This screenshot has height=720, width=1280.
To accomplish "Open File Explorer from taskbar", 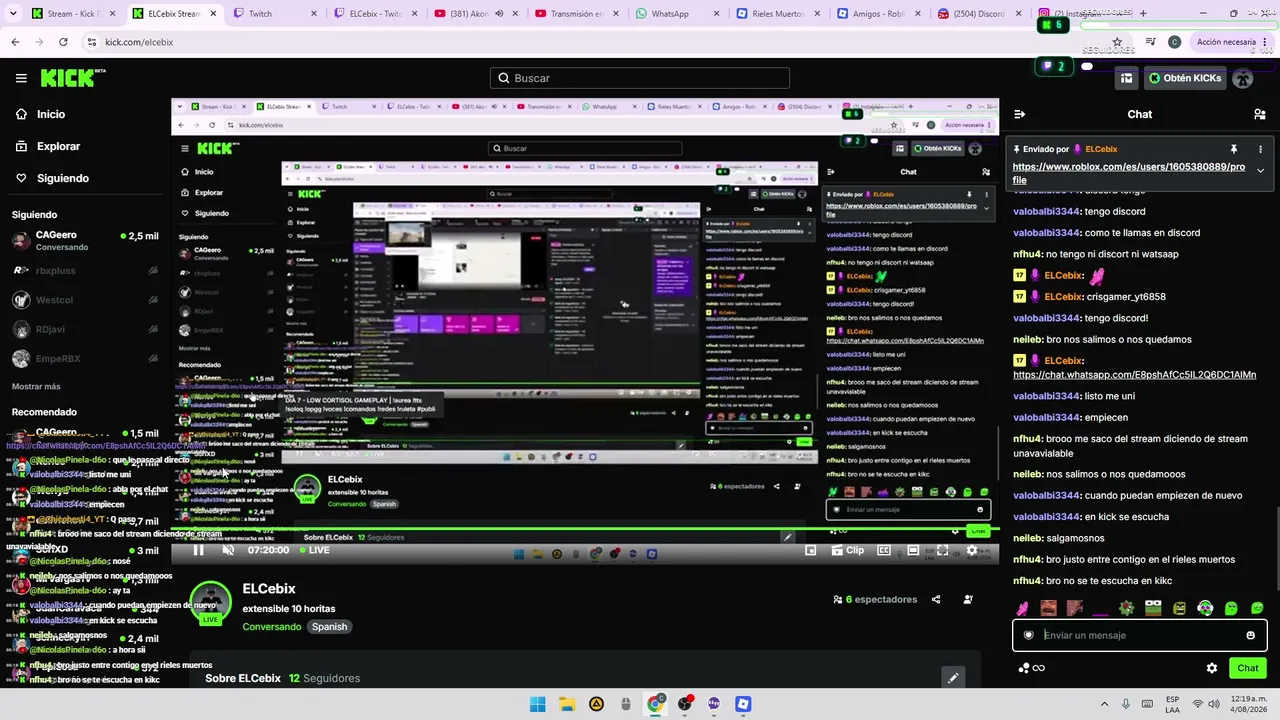I will click(x=566, y=704).
